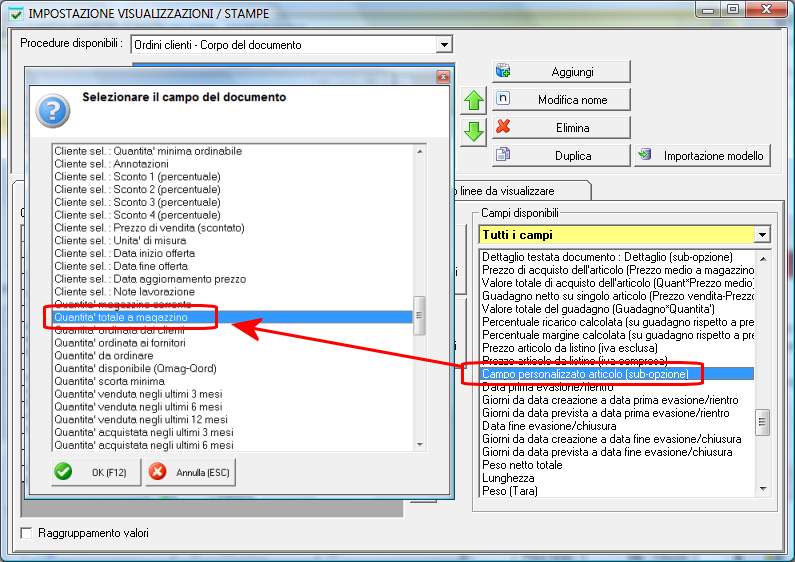Minimize the Impostazione Visualizzazioni window
Screen dimensions: 795x562
tap(709, 10)
